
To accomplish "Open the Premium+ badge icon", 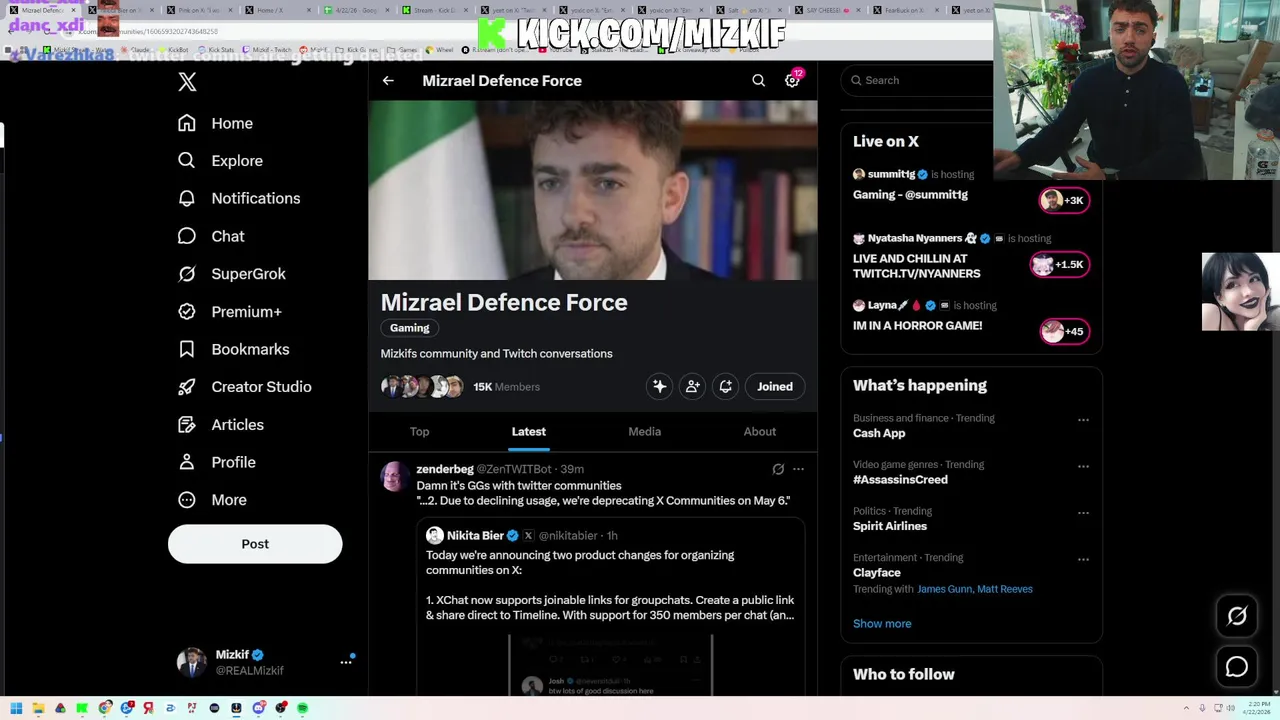I will pos(186,311).
